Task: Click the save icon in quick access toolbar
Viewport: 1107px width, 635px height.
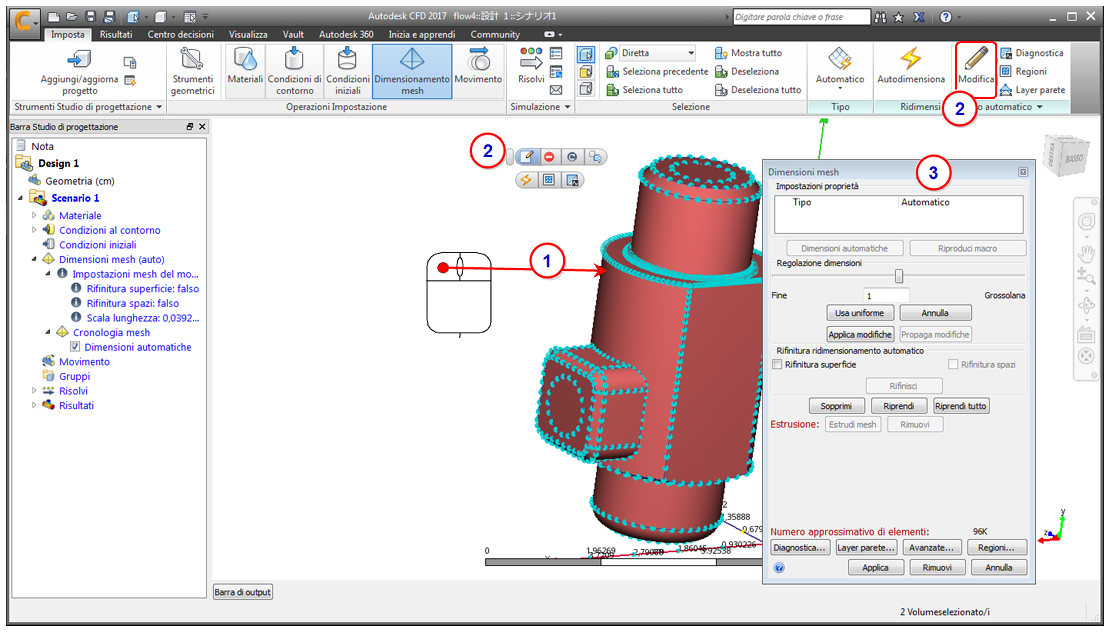Action: pyautogui.click(x=90, y=16)
